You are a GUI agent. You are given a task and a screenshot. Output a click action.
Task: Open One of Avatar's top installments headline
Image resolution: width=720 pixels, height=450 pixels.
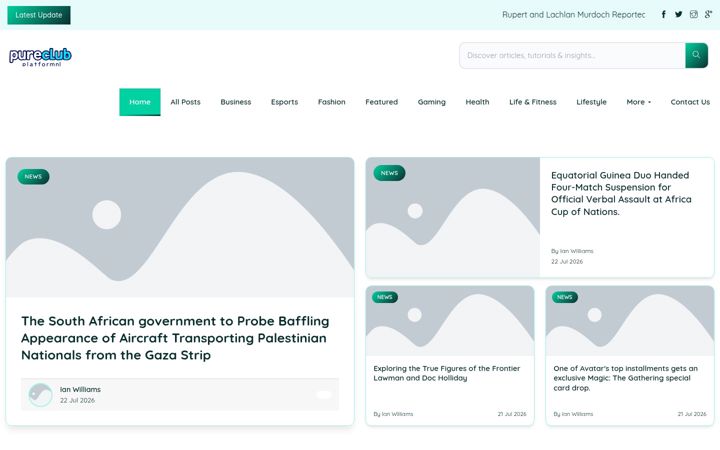point(625,378)
